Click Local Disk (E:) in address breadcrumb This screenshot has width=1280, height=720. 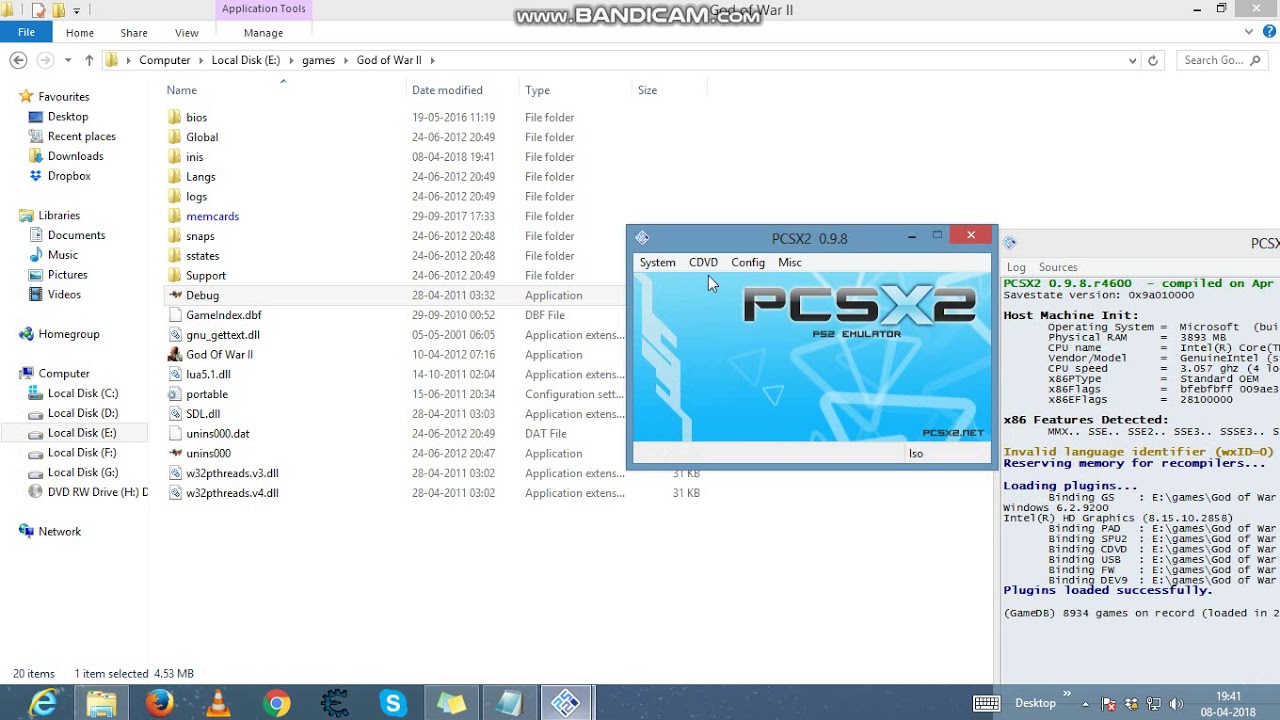(246, 60)
